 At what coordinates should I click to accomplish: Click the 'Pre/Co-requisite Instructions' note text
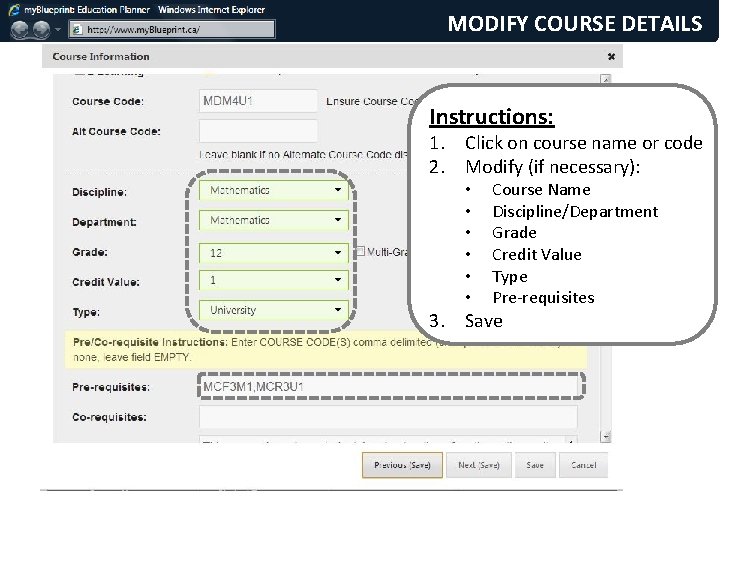(326, 350)
